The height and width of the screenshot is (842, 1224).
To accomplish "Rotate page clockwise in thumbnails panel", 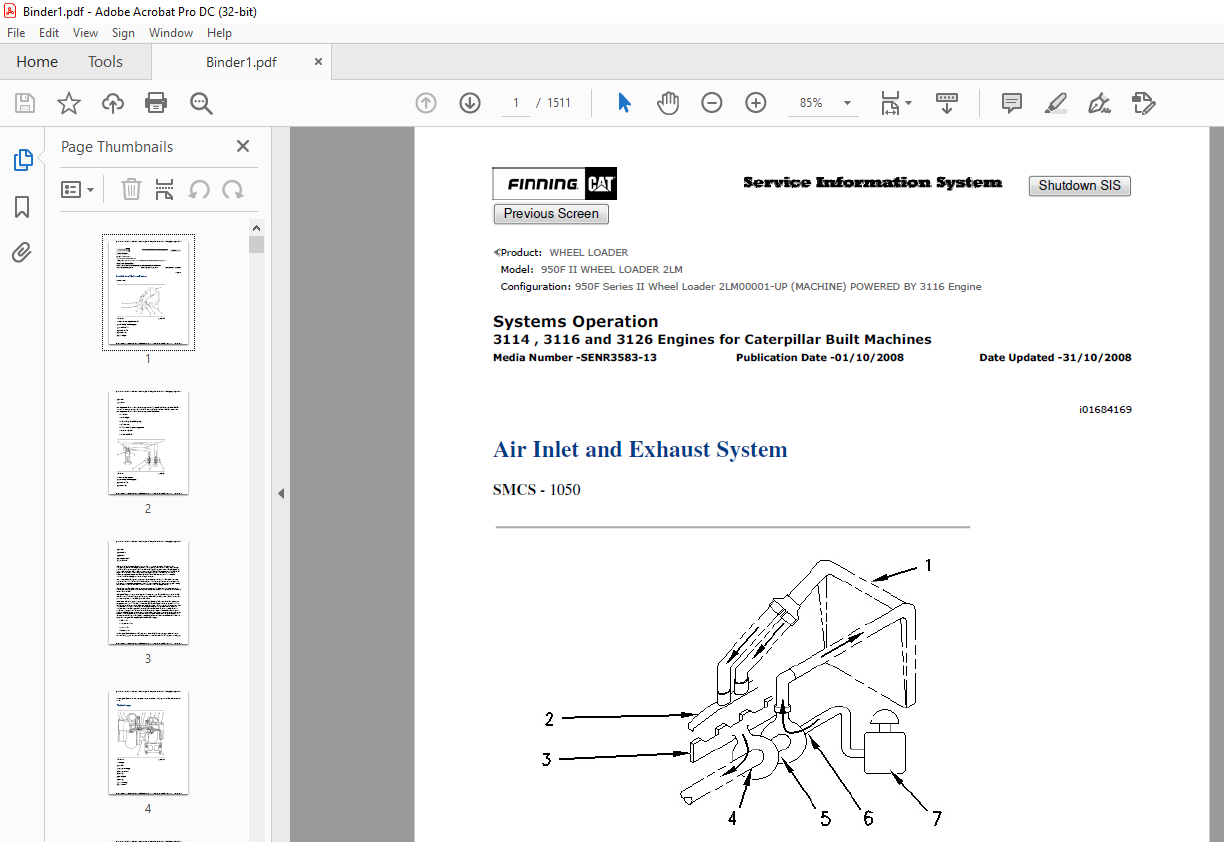I will [x=233, y=189].
